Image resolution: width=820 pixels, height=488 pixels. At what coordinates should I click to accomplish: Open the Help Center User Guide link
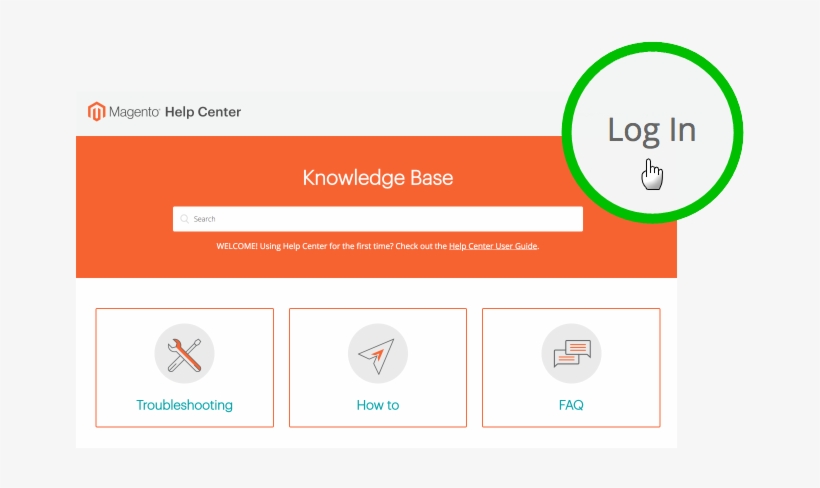tap(493, 246)
